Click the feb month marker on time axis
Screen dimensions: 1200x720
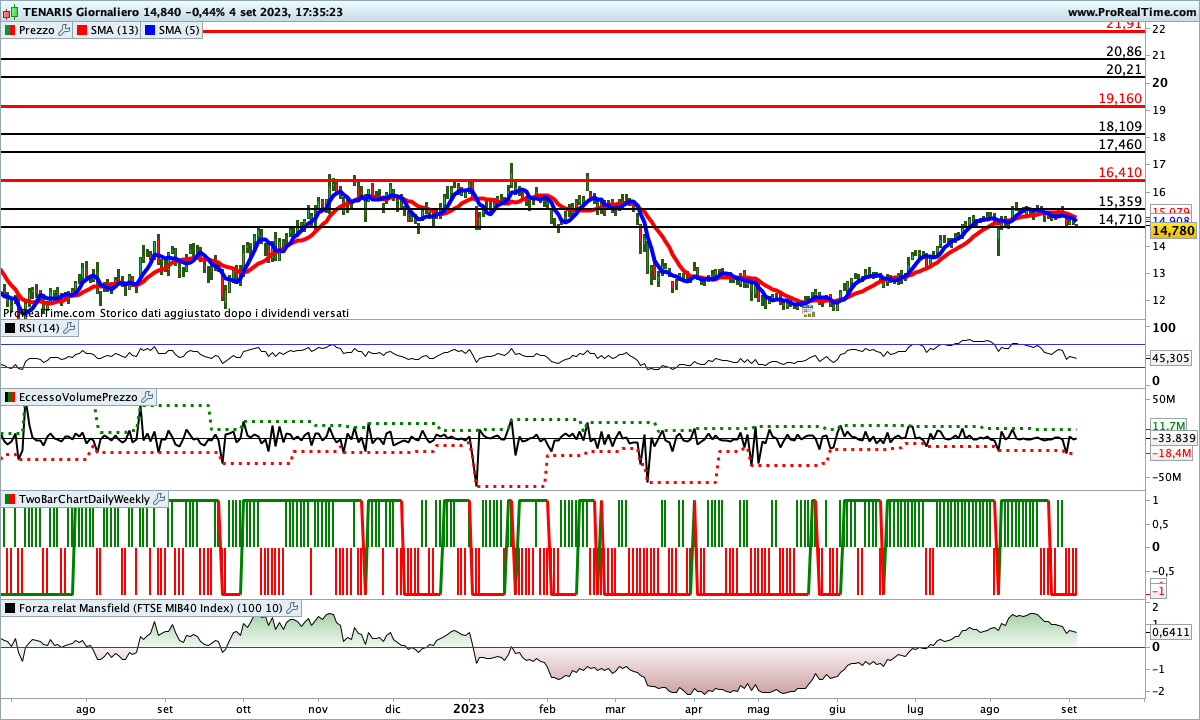[546, 709]
